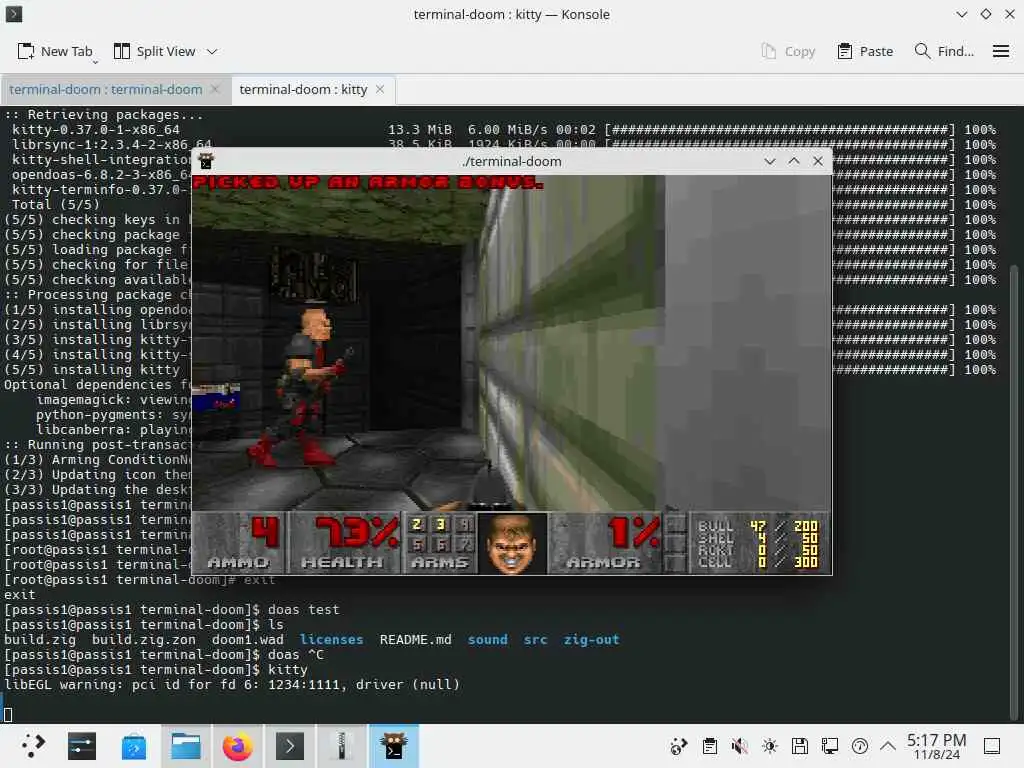Viewport: 1024px width, 768px height.
Task: Minimize the ./terminal-doom game window
Action: tap(769, 161)
